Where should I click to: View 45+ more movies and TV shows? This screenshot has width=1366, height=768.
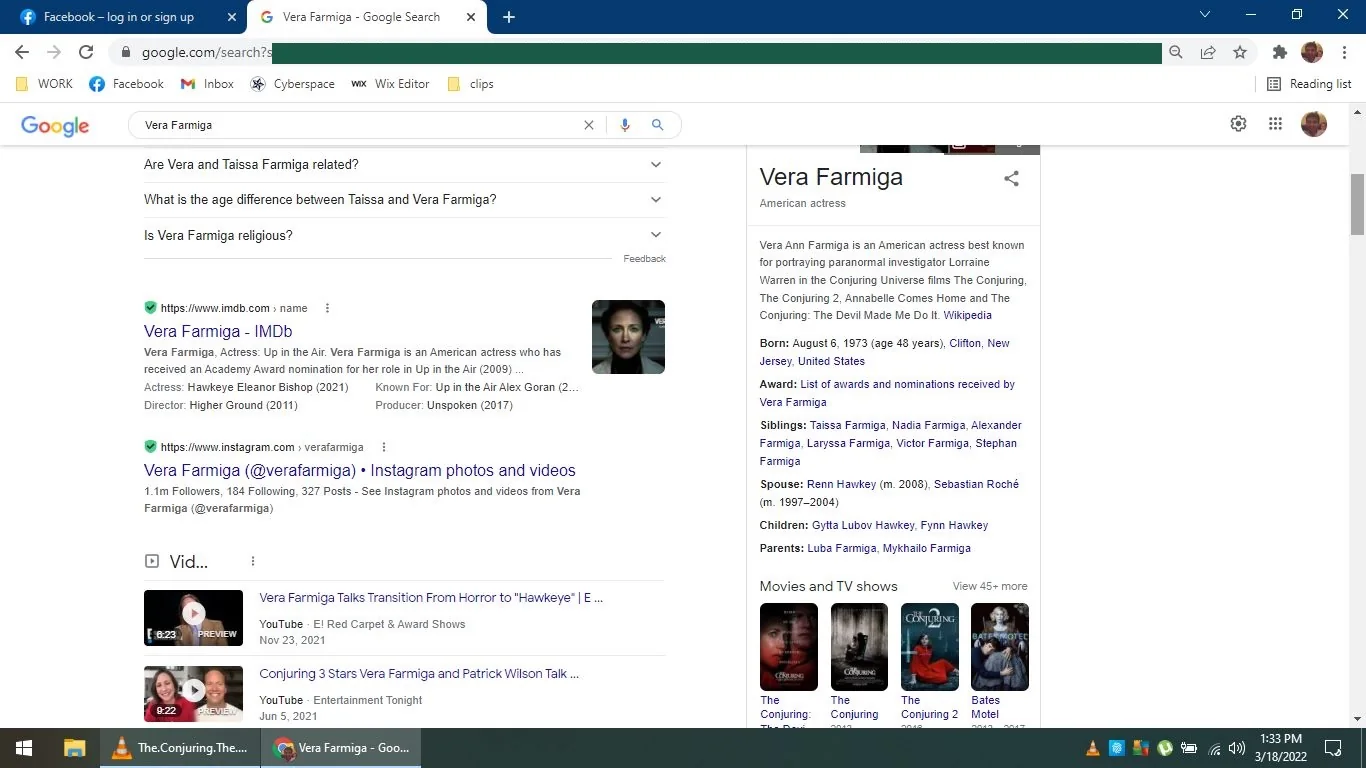[x=990, y=587]
